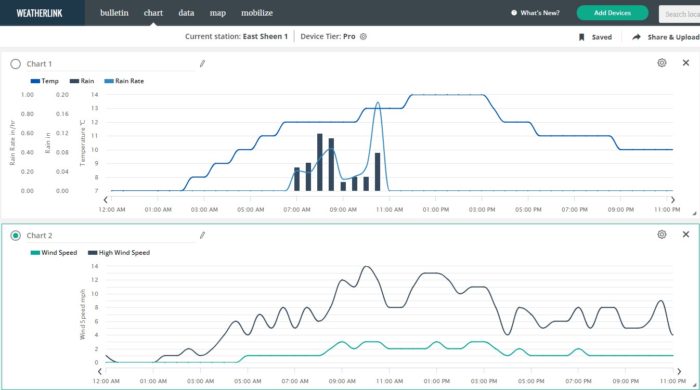Click the Add Devices button
Viewport: 700px width, 390px height.
click(x=612, y=13)
